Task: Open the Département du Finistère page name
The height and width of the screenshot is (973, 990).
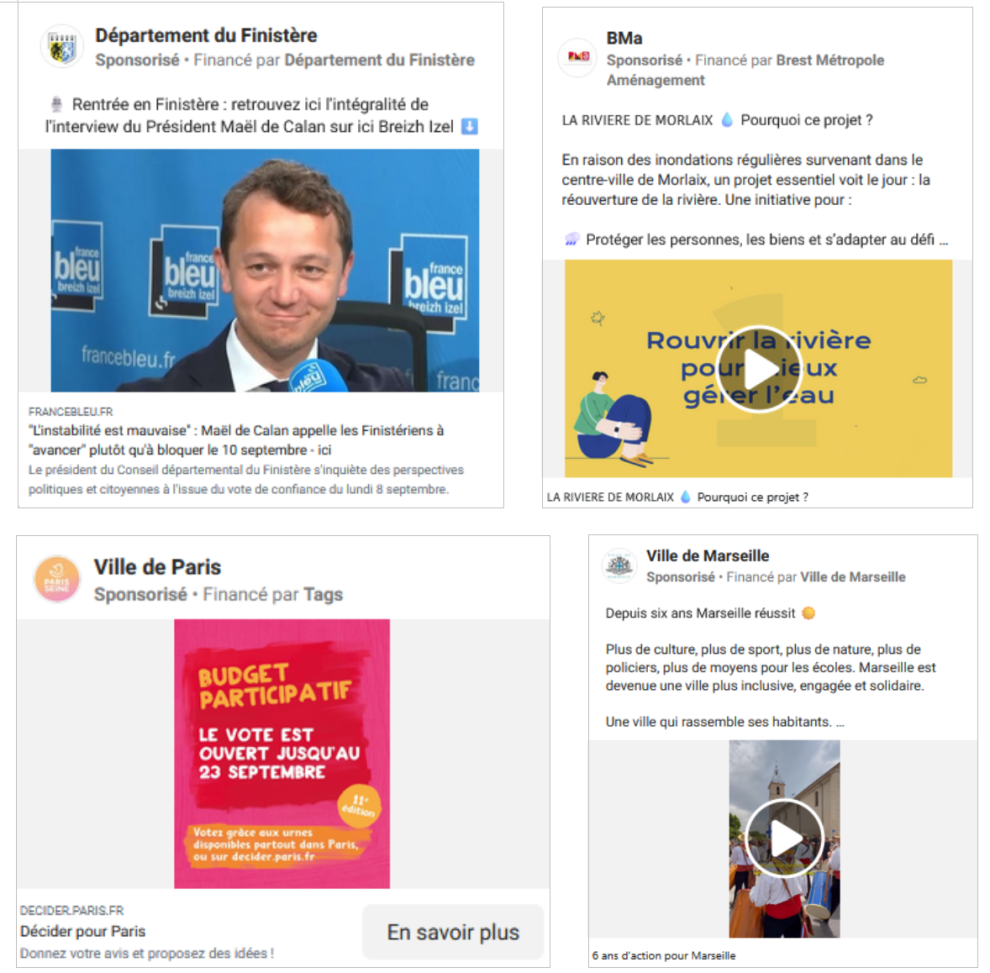Action: (x=206, y=35)
